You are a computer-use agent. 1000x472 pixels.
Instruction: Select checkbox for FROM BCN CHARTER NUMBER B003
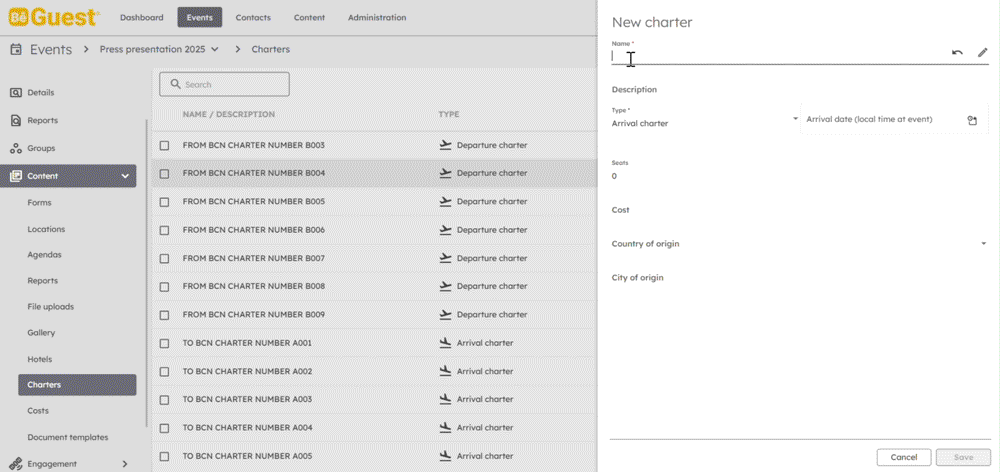(165, 145)
